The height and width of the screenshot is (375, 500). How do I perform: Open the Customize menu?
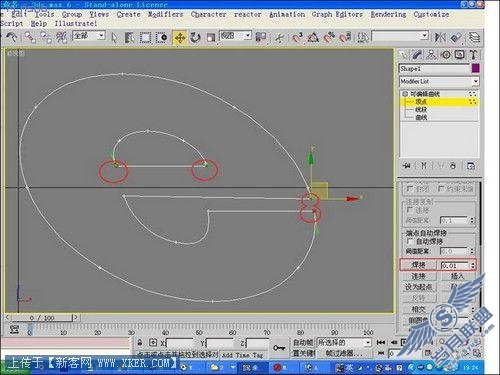(431, 14)
